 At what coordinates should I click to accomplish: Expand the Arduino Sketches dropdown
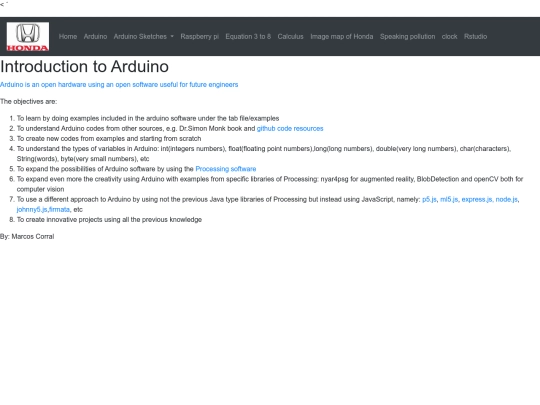coord(144,37)
